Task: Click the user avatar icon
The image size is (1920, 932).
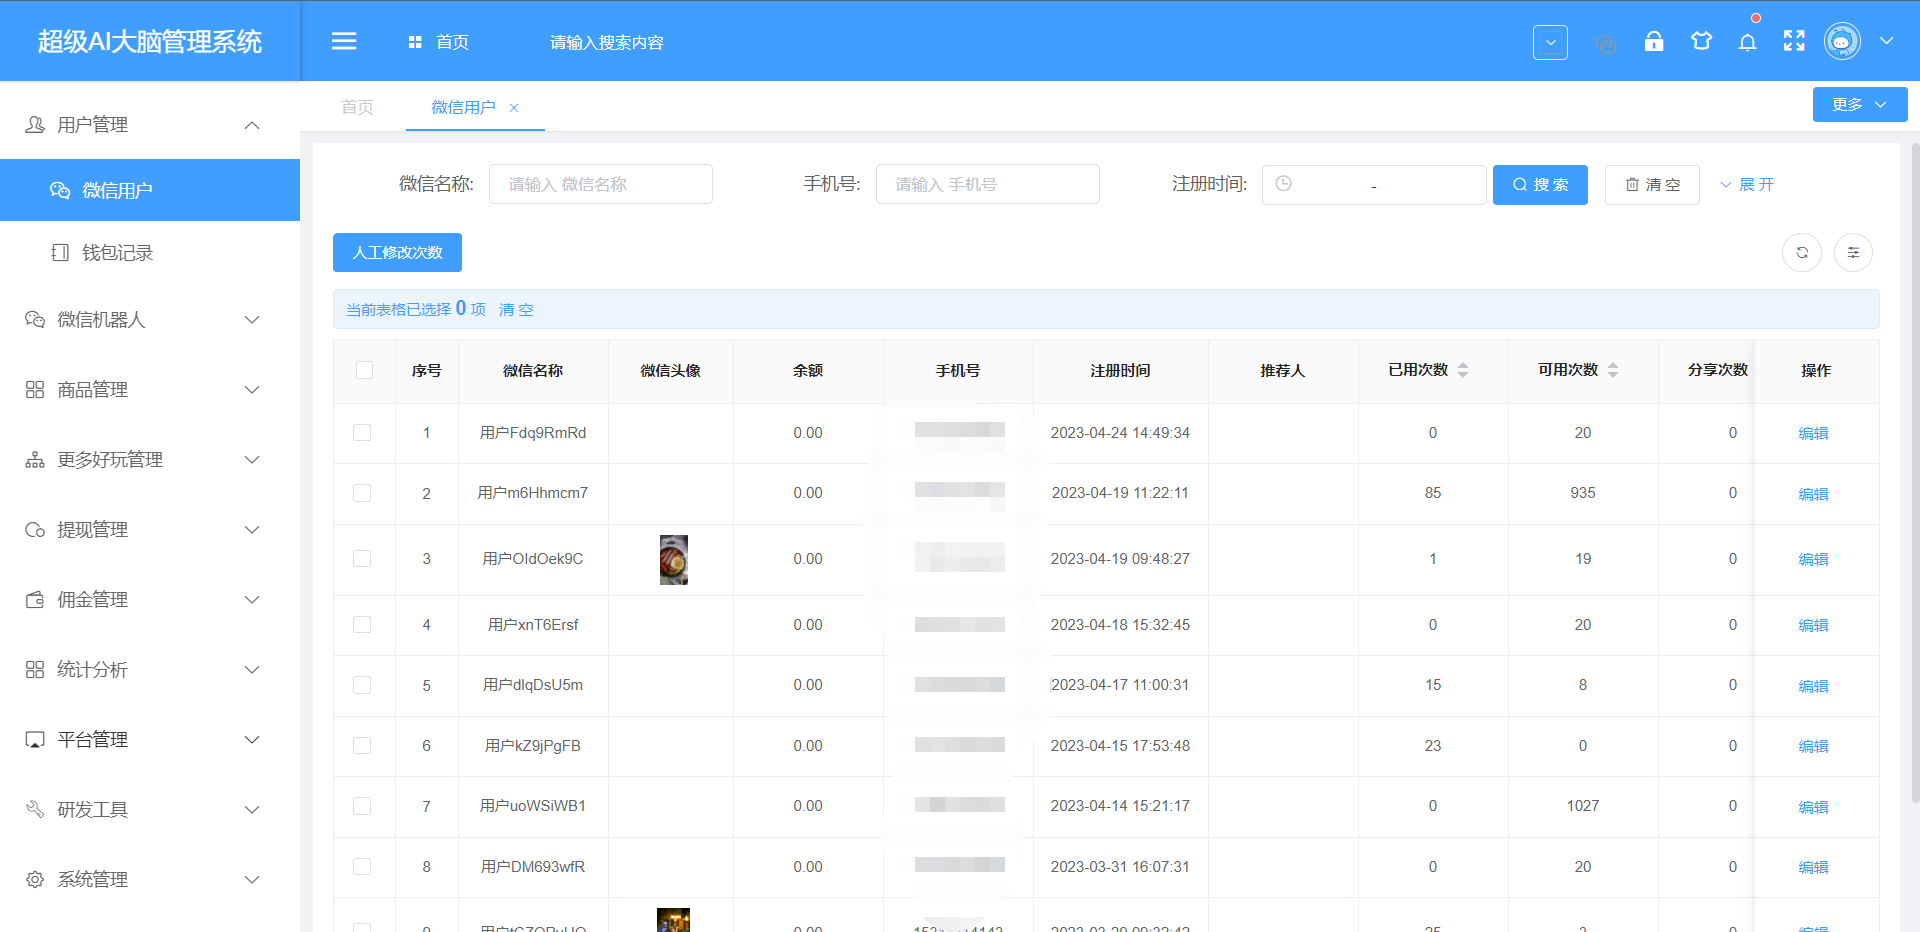Action: pyautogui.click(x=1841, y=42)
